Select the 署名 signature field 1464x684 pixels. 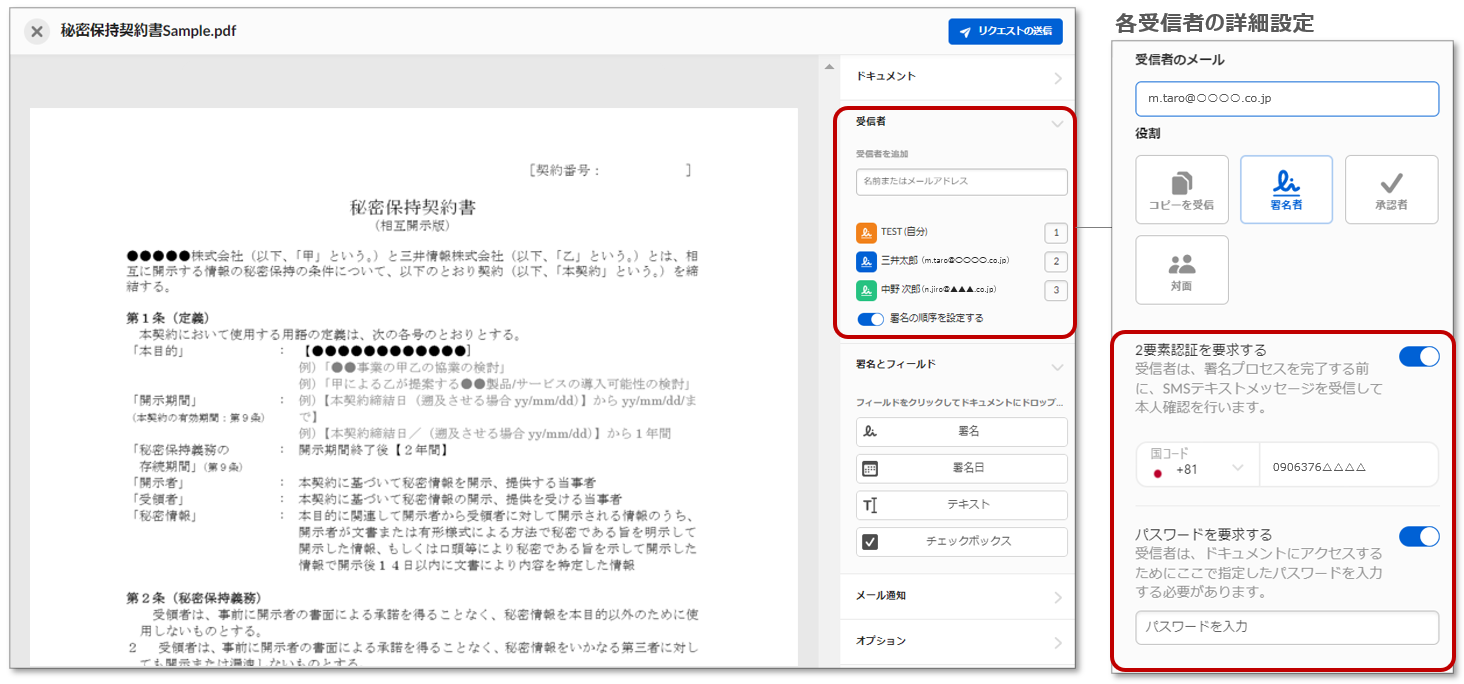coord(961,432)
